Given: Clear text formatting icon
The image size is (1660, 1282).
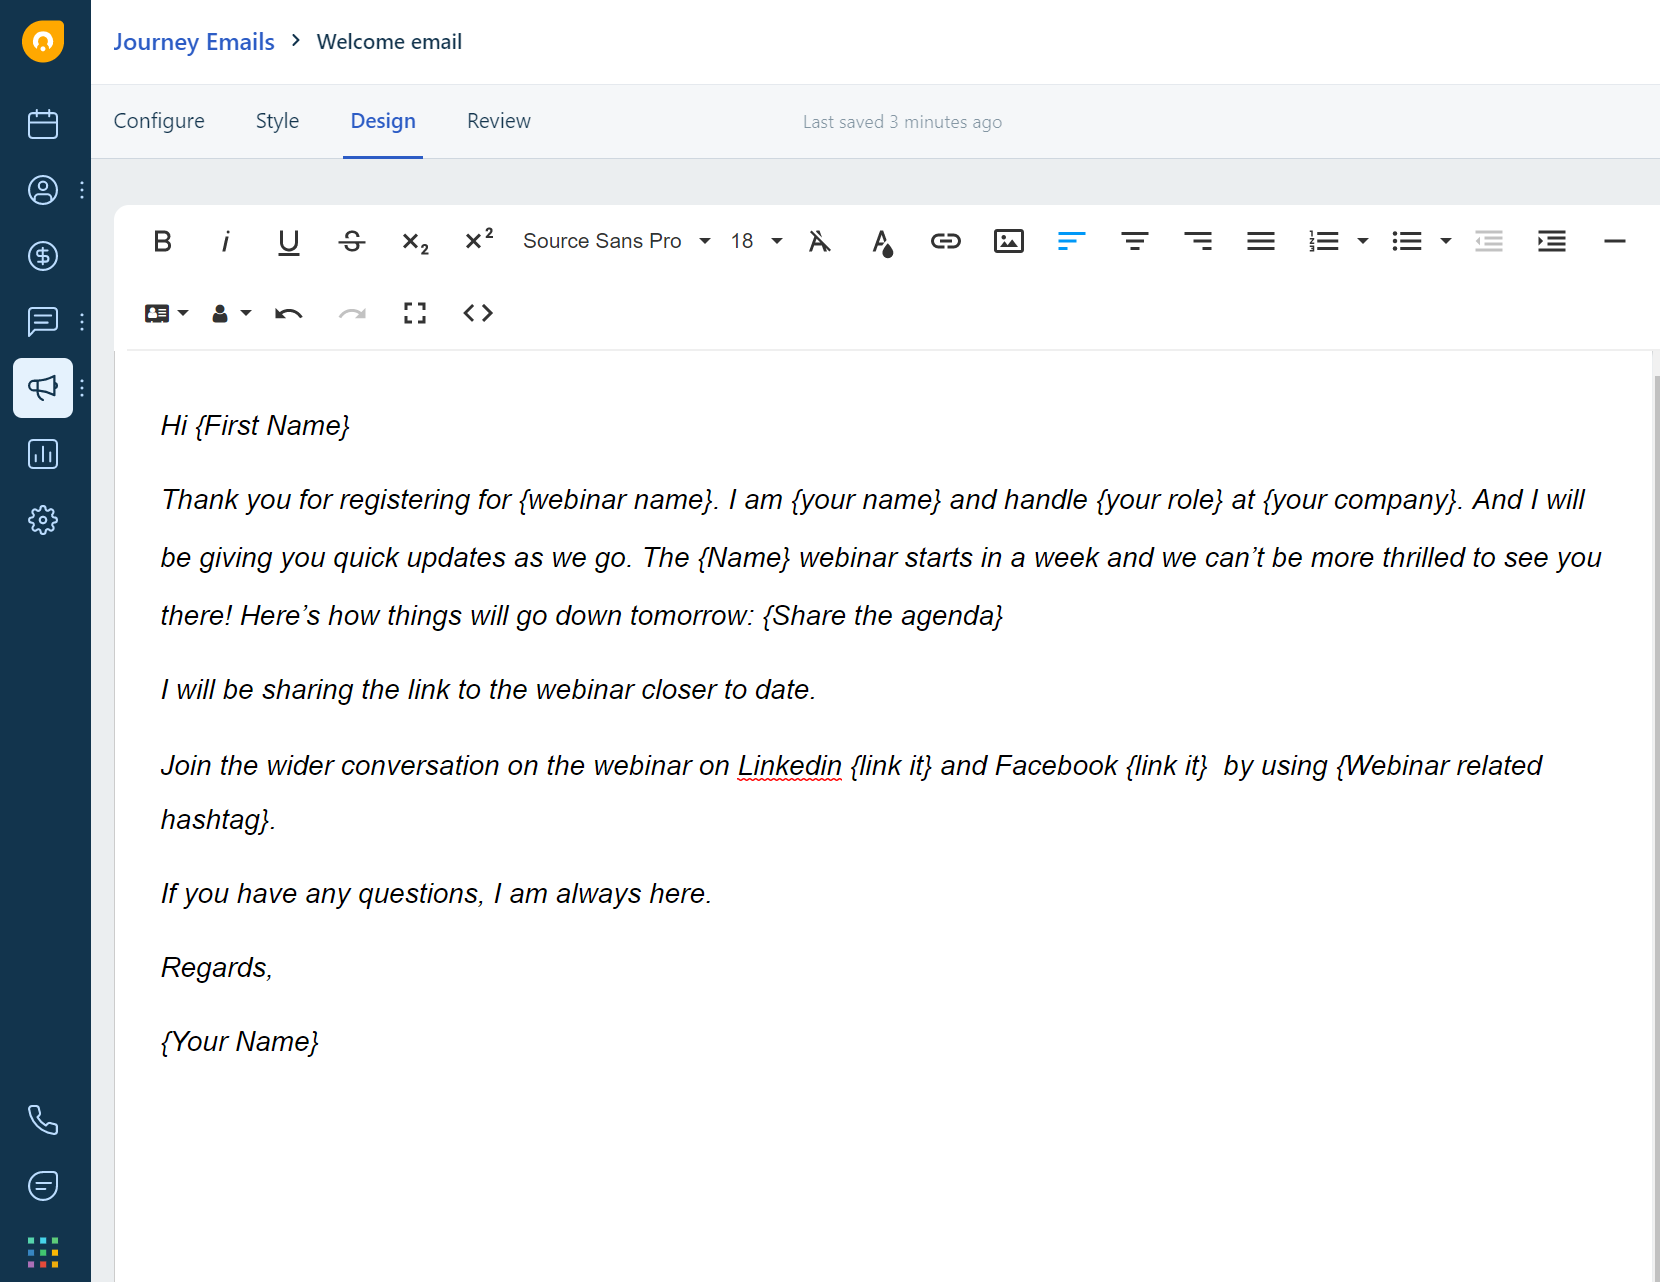Looking at the screenshot, I should point(819,241).
